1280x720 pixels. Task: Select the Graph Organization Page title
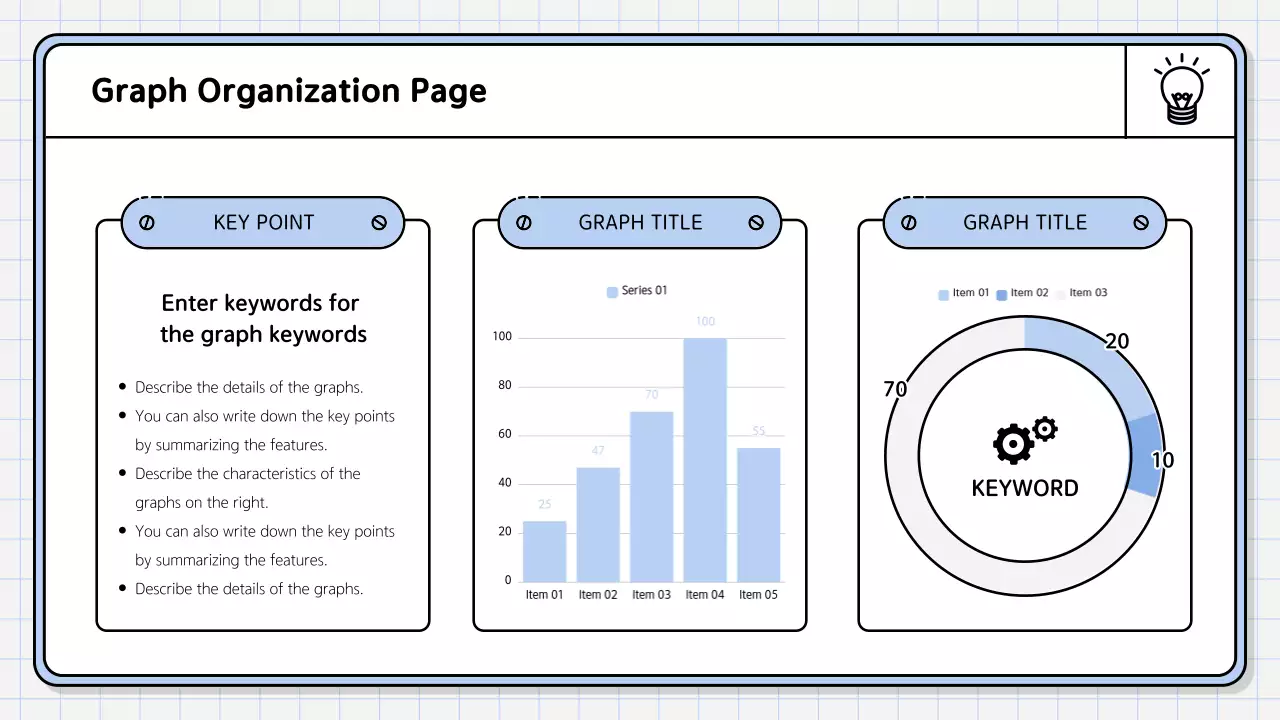(x=288, y=90)
